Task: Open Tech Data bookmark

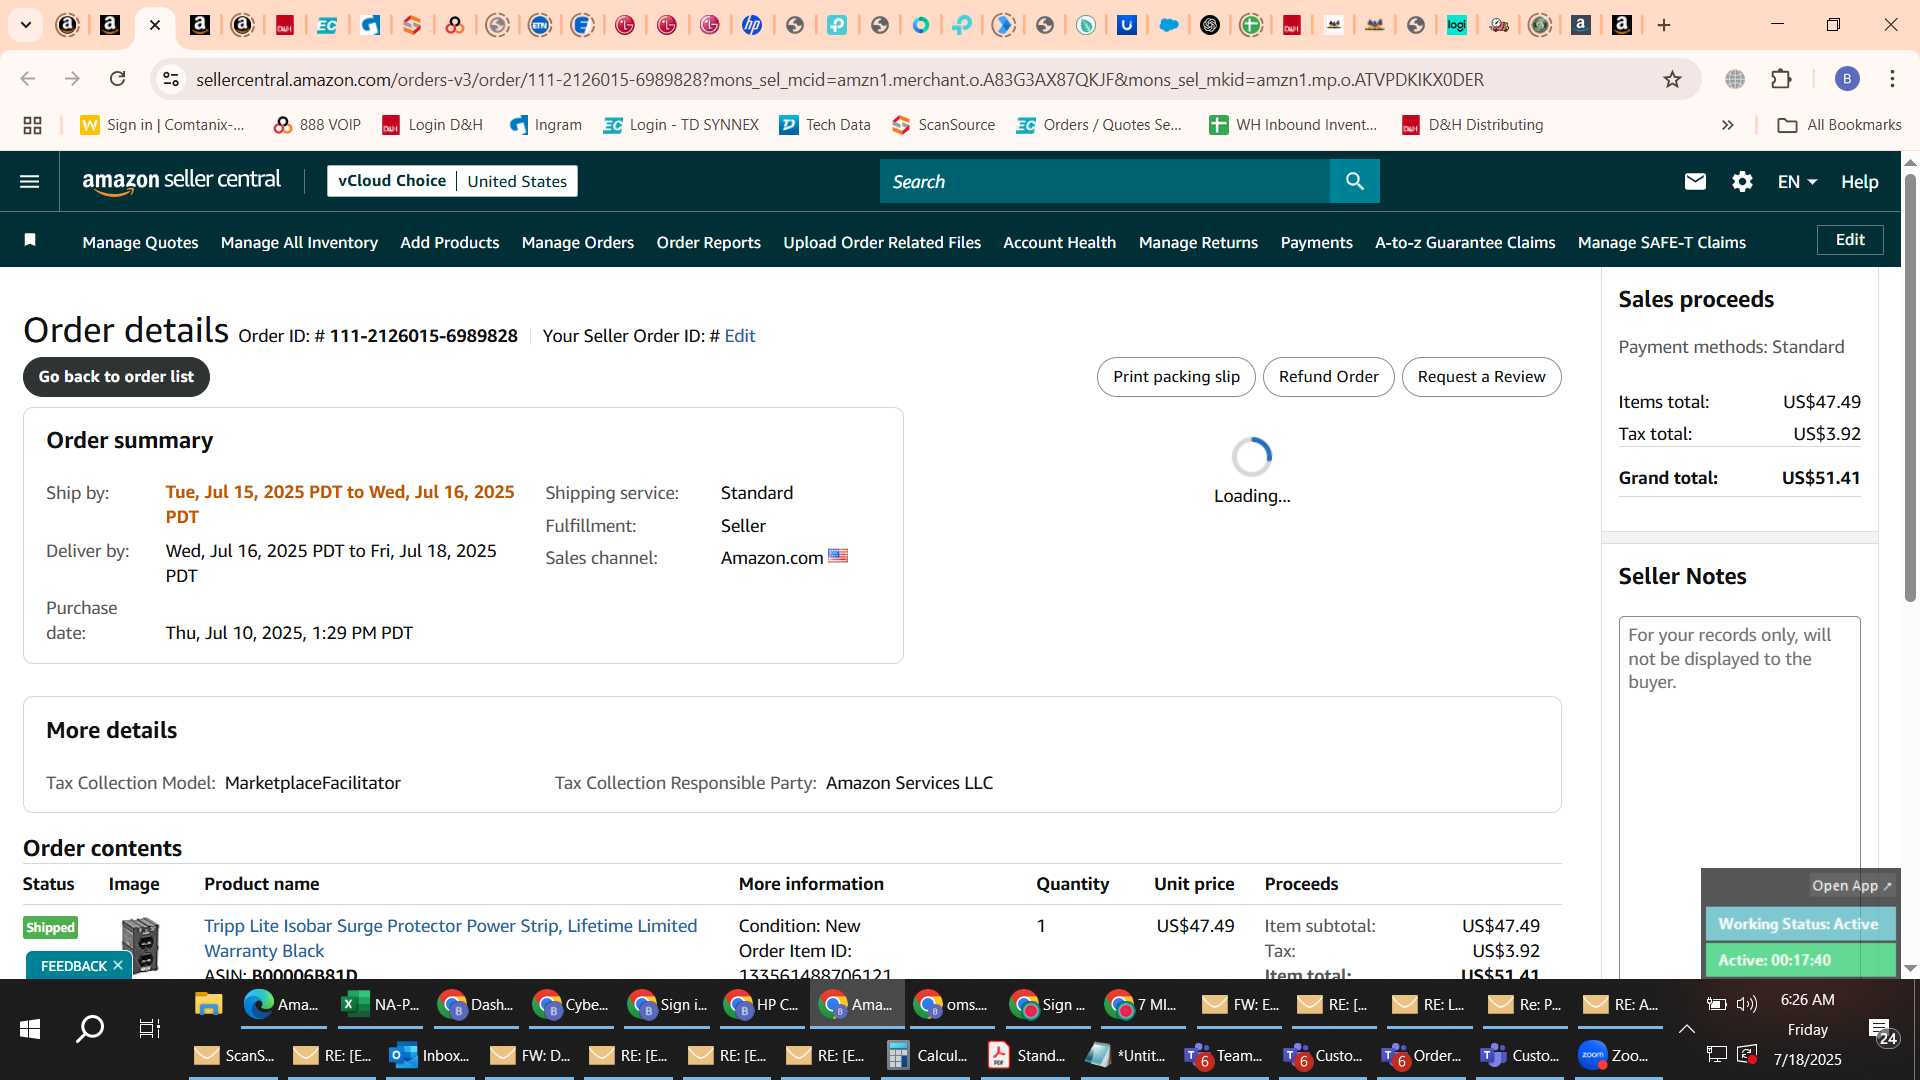Action: coord(825,125)
